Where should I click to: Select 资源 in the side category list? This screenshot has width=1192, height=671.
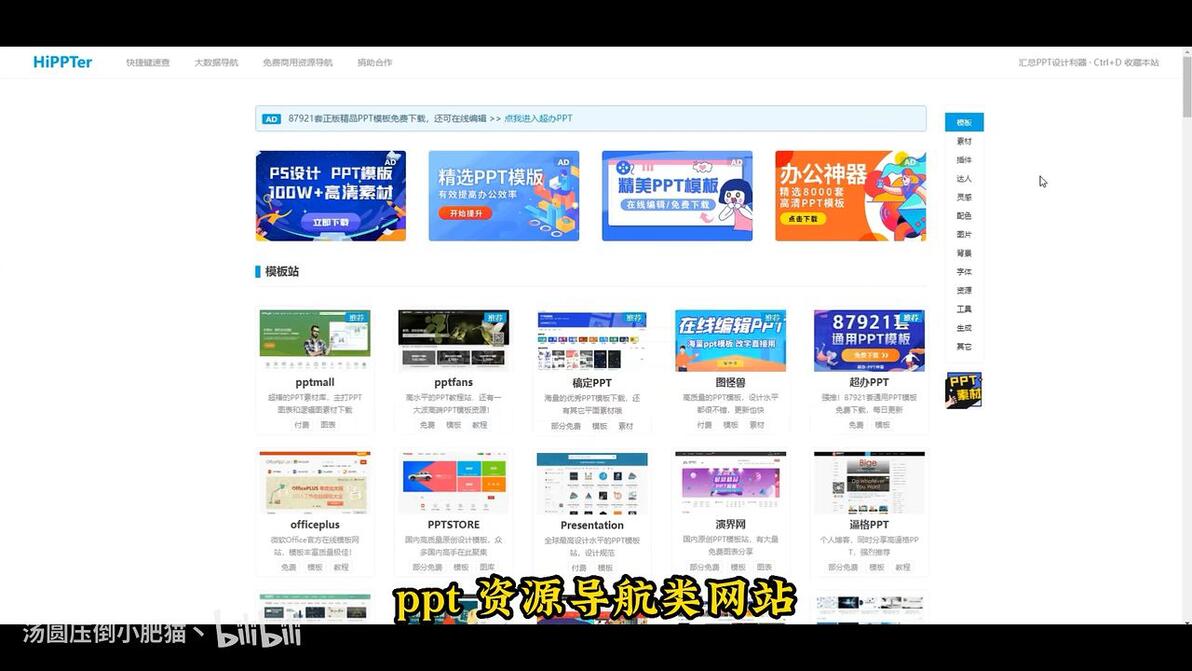tap(964, 290)
